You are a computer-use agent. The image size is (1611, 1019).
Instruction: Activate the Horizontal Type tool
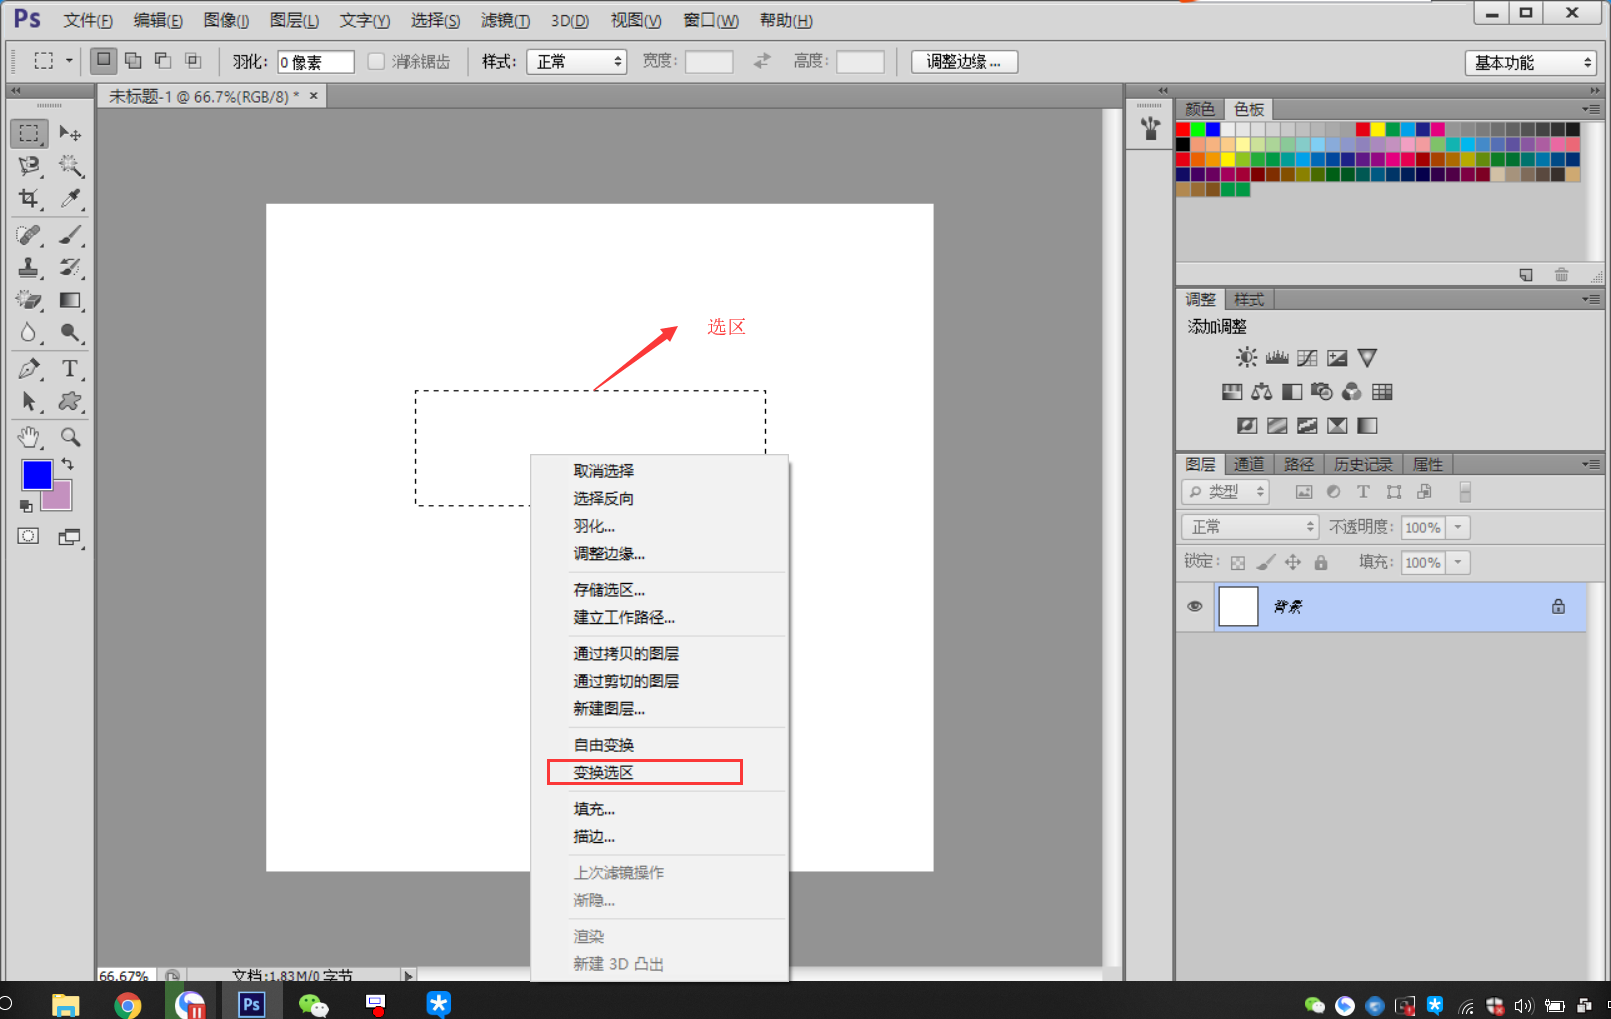pos(69,369)
